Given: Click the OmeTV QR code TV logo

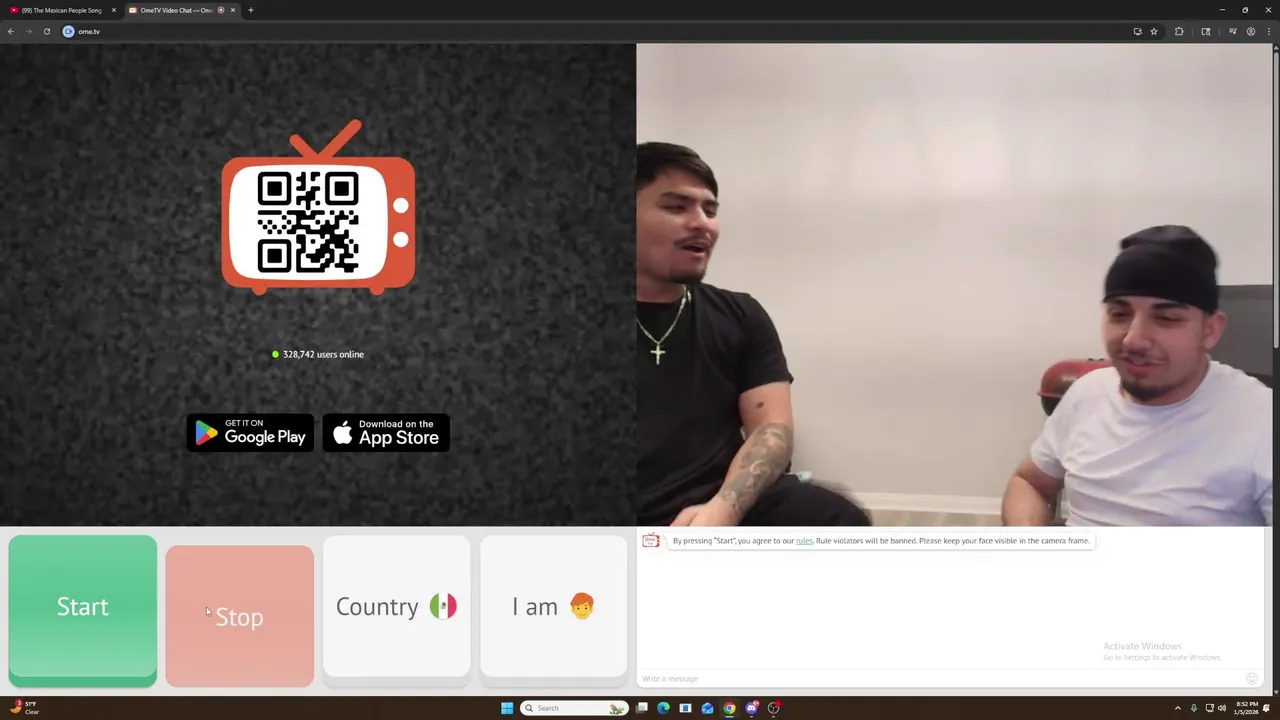Looking at the screenshot, I should pos(318,208).
